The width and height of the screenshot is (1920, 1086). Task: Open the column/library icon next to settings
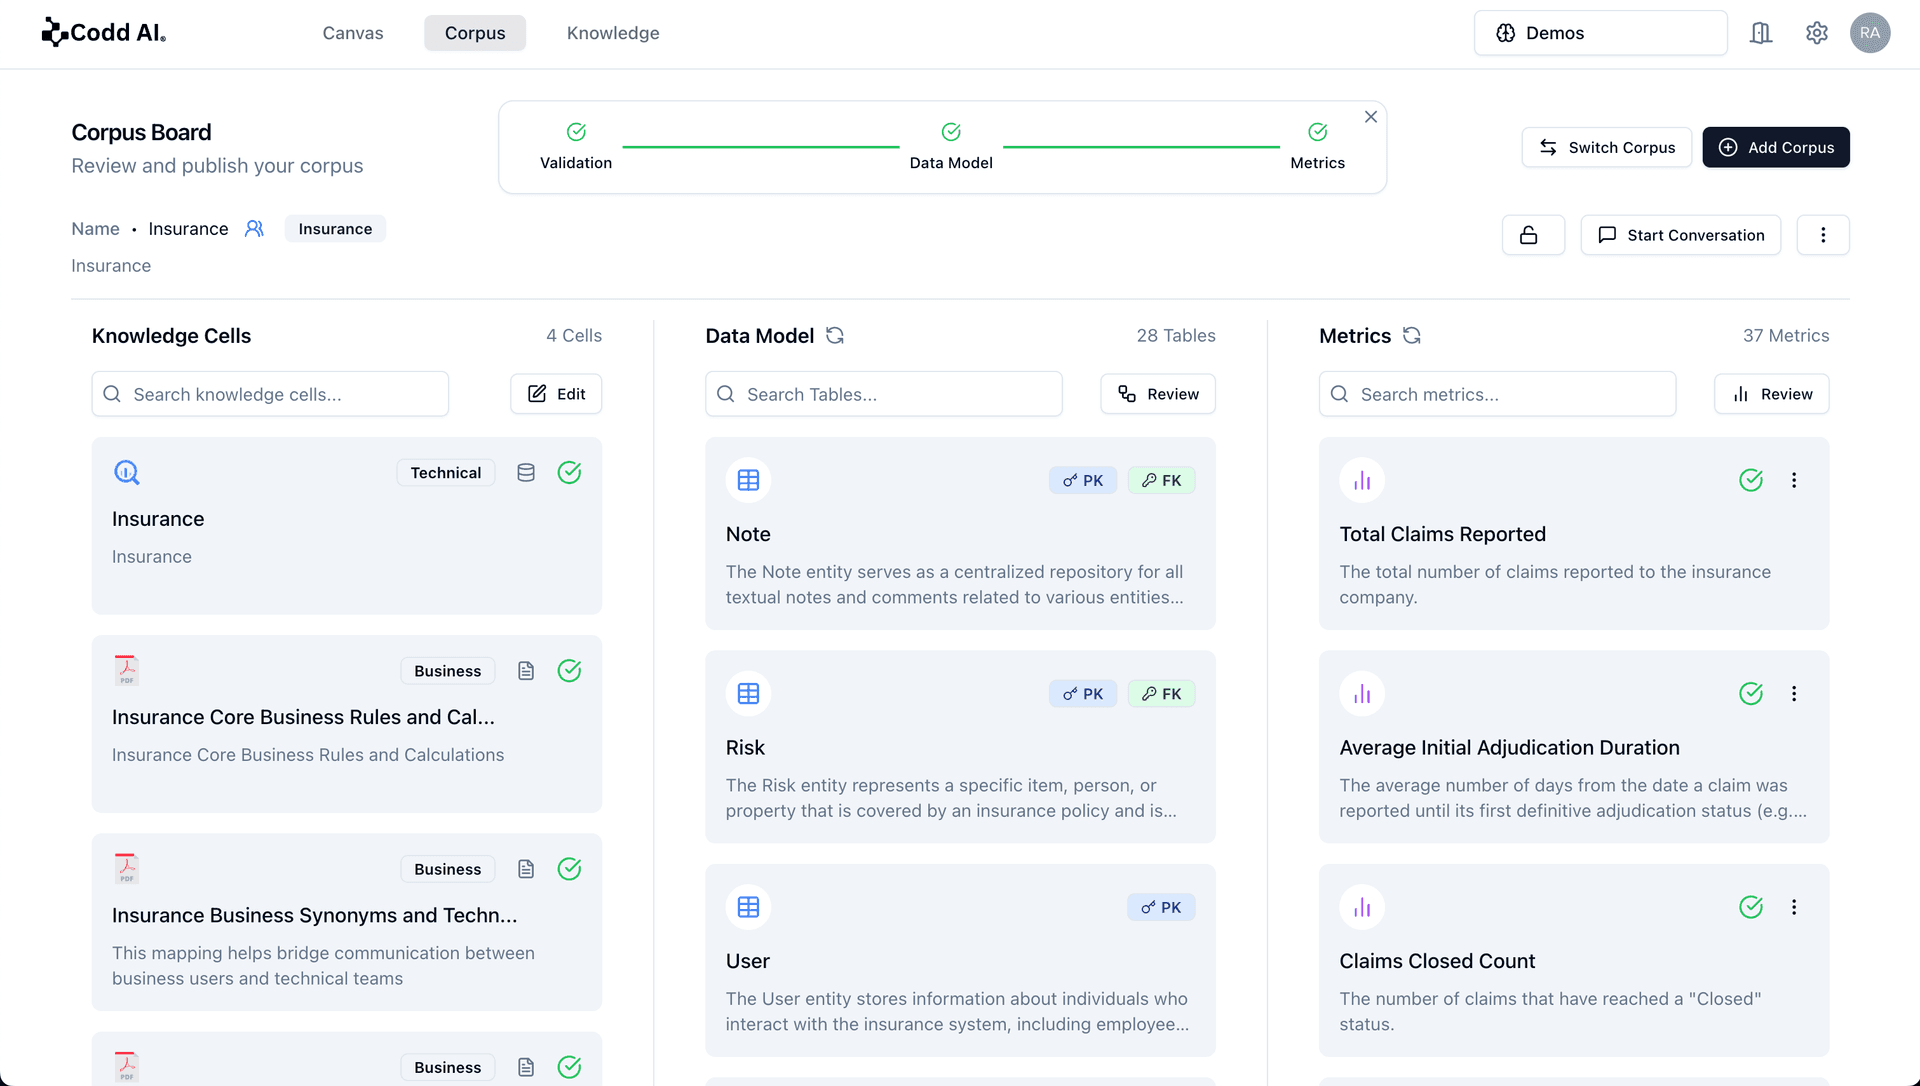[x=1761, y=32]
